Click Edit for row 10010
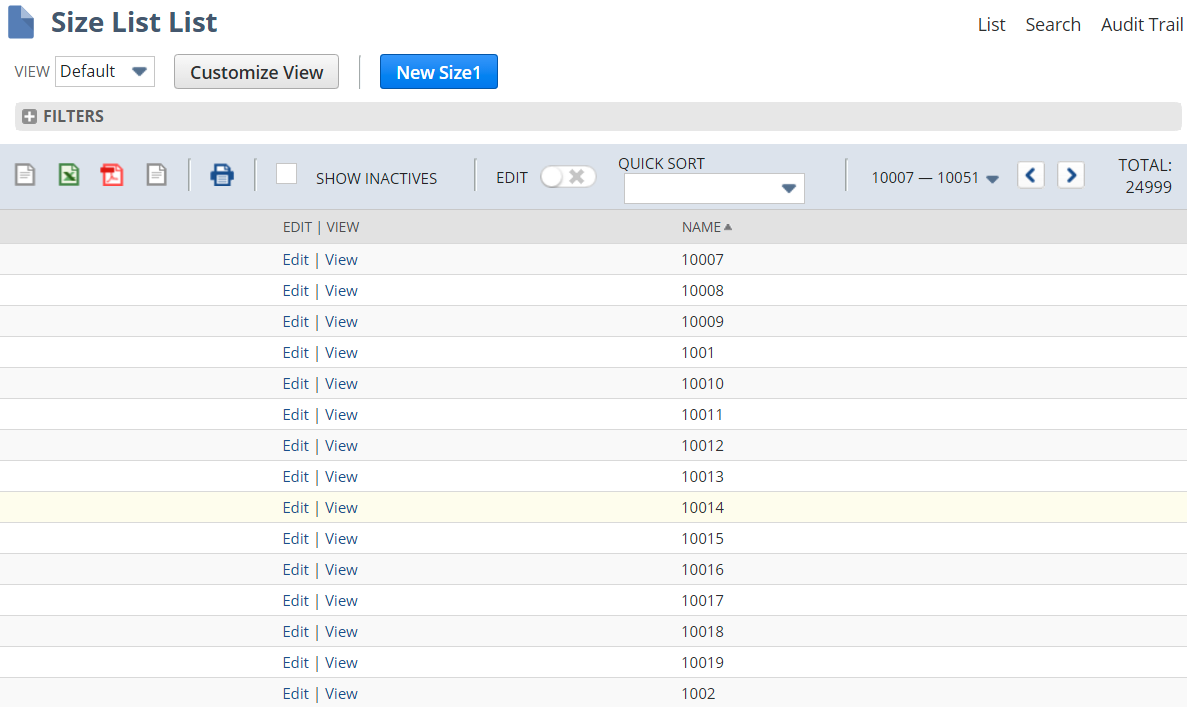Viewport: 1187px width, 707px height. 295,384
